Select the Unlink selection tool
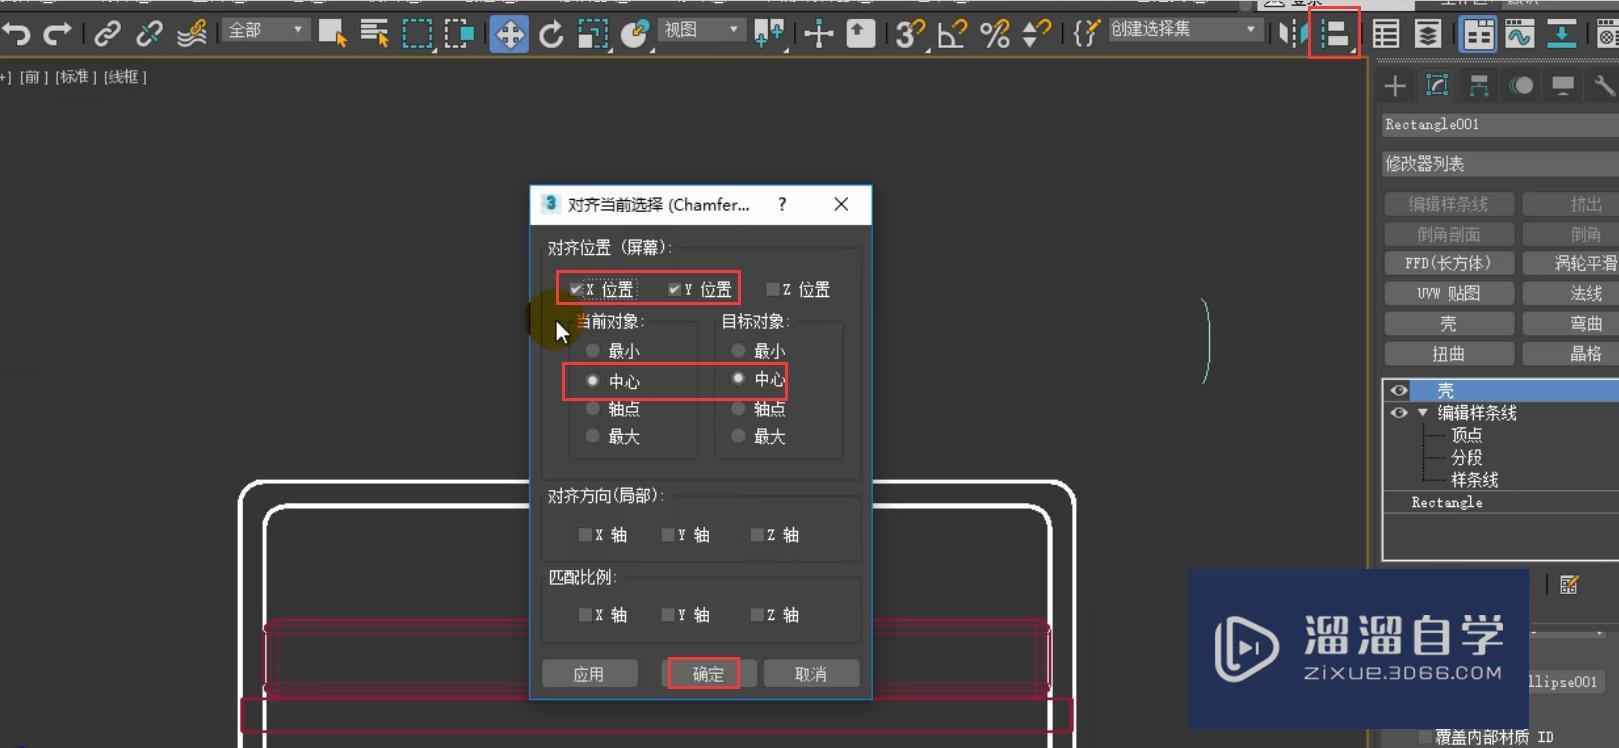This screenshot has height=748, width=1619. [x=149, y=34]
